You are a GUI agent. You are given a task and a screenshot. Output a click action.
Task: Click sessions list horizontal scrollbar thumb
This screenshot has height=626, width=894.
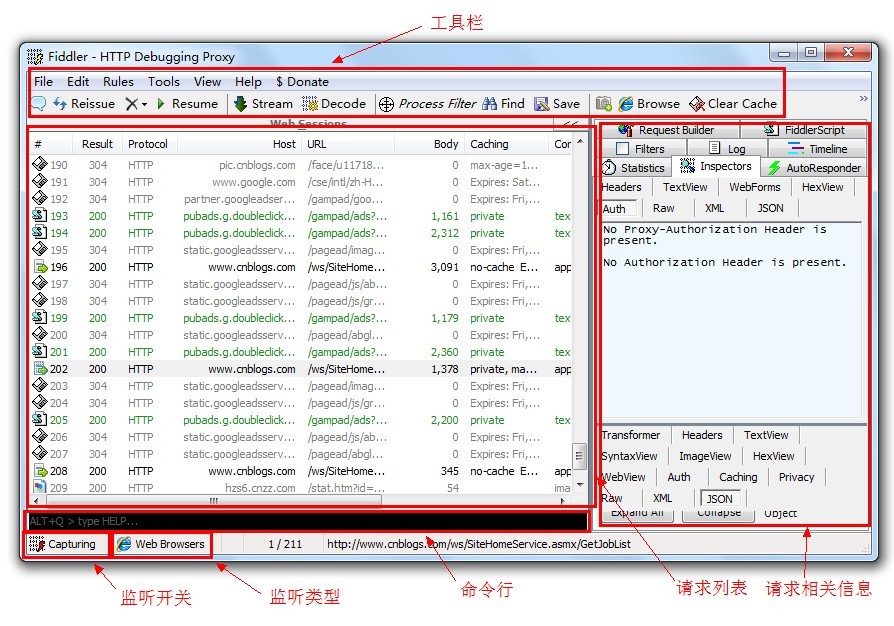tap(214, 501)
